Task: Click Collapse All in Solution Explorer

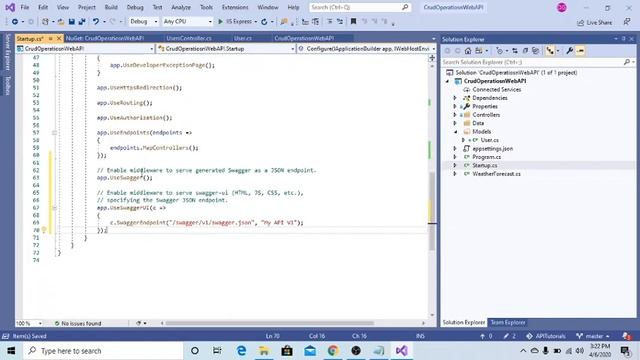Action: (525, 51)
